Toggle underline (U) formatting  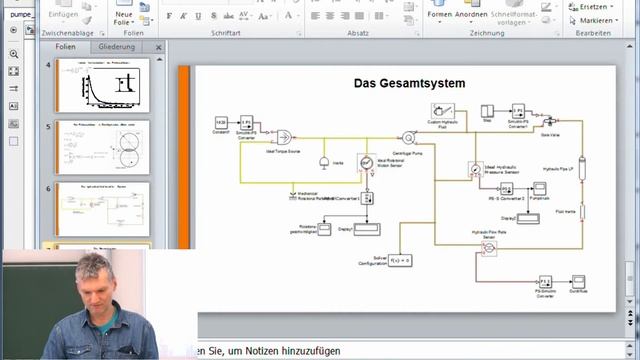click(x=198, y=16)
